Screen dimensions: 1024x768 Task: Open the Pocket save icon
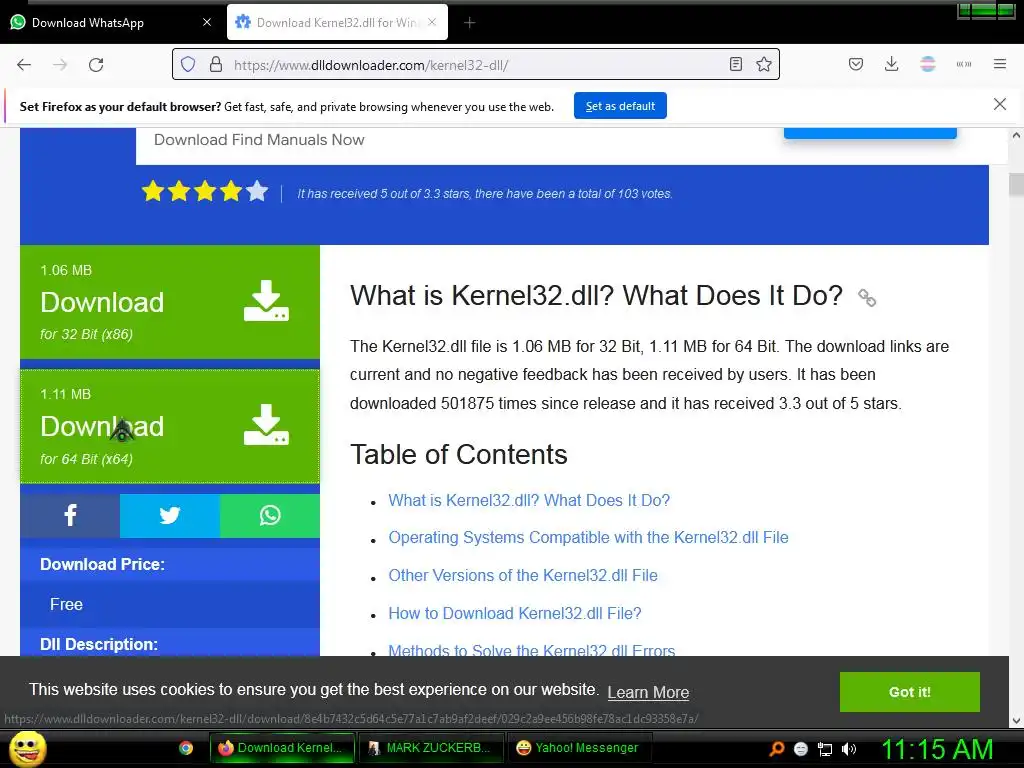point(856,64)
